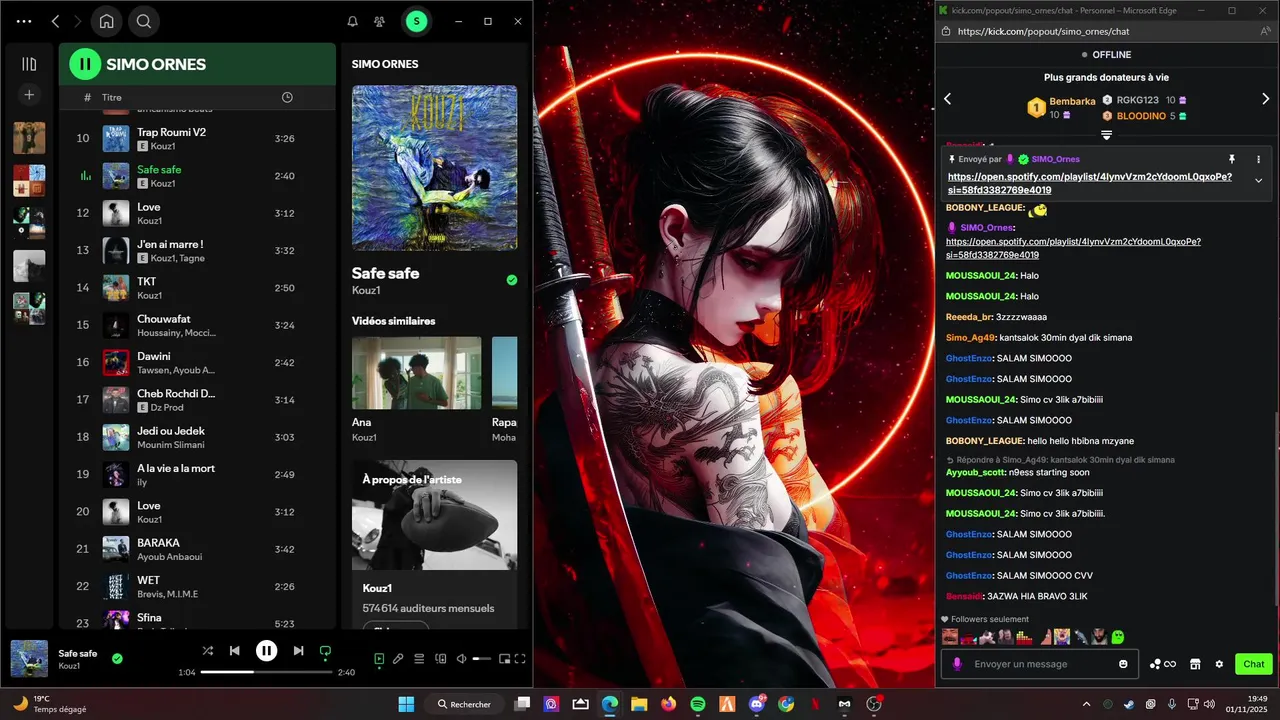The image size is (1280, 720).
Task: Collapse the pinned message chevron
Action: click(x=1258, y=181)
